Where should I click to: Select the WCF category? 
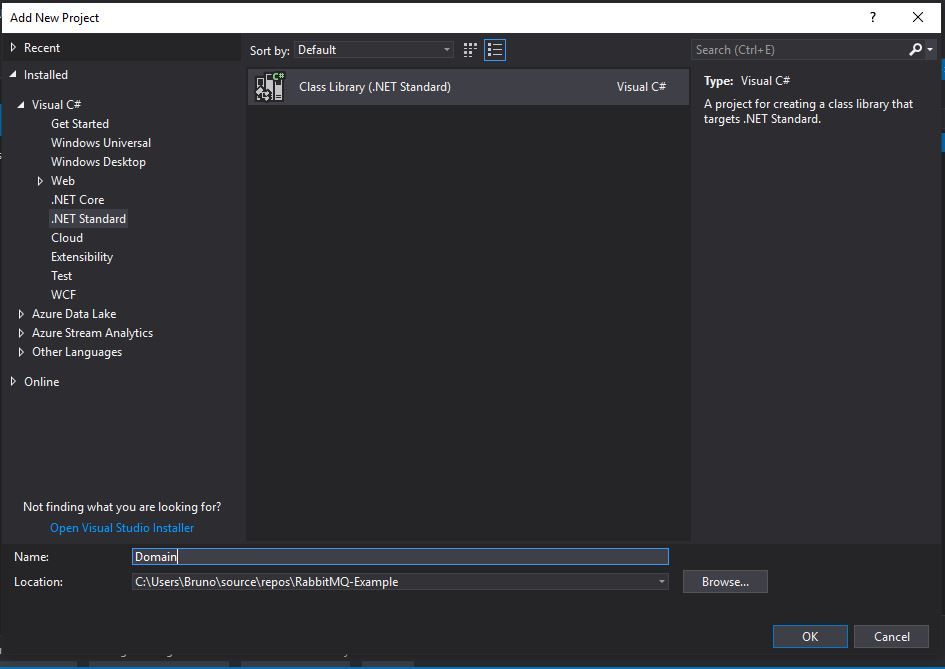tap(63, 295)
